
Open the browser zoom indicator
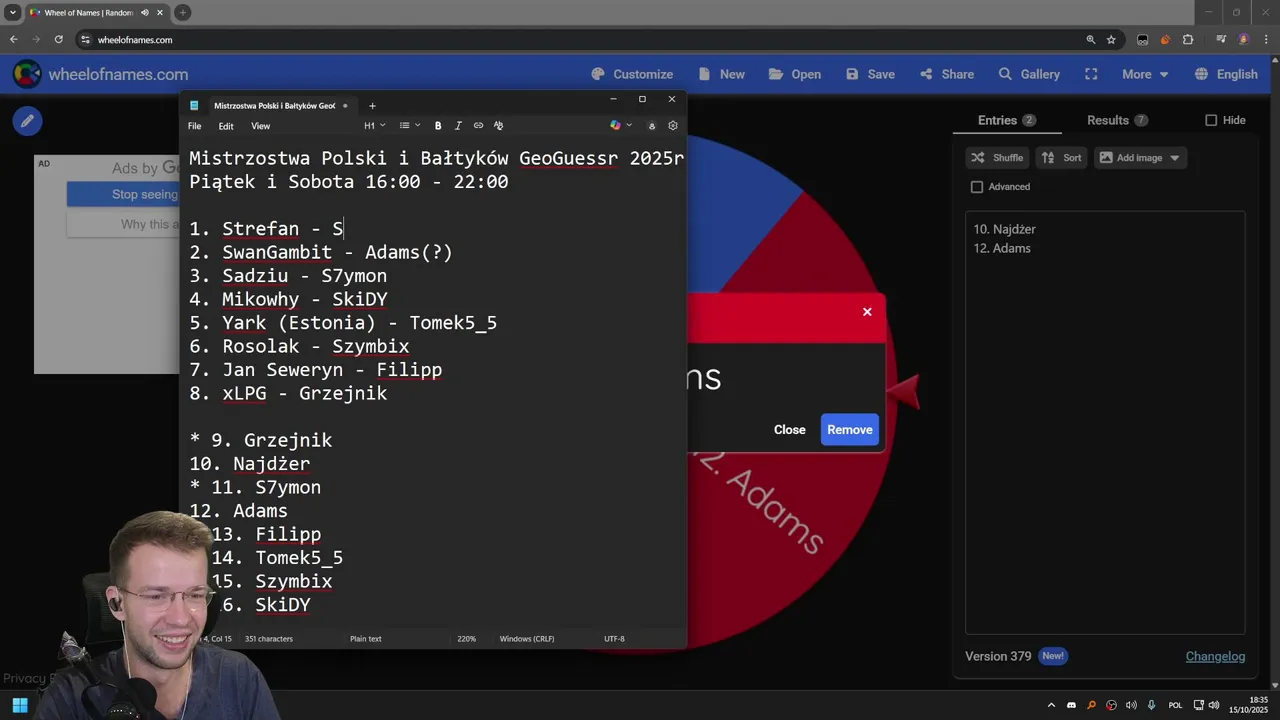[1090, 40]
